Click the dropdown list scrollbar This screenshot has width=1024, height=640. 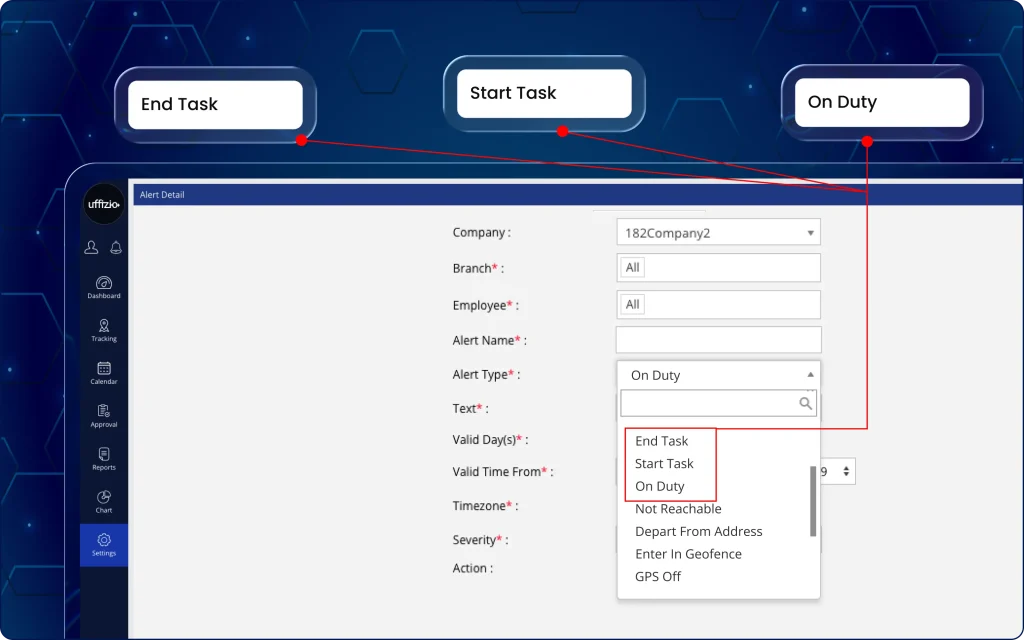(x=813, y=501)
